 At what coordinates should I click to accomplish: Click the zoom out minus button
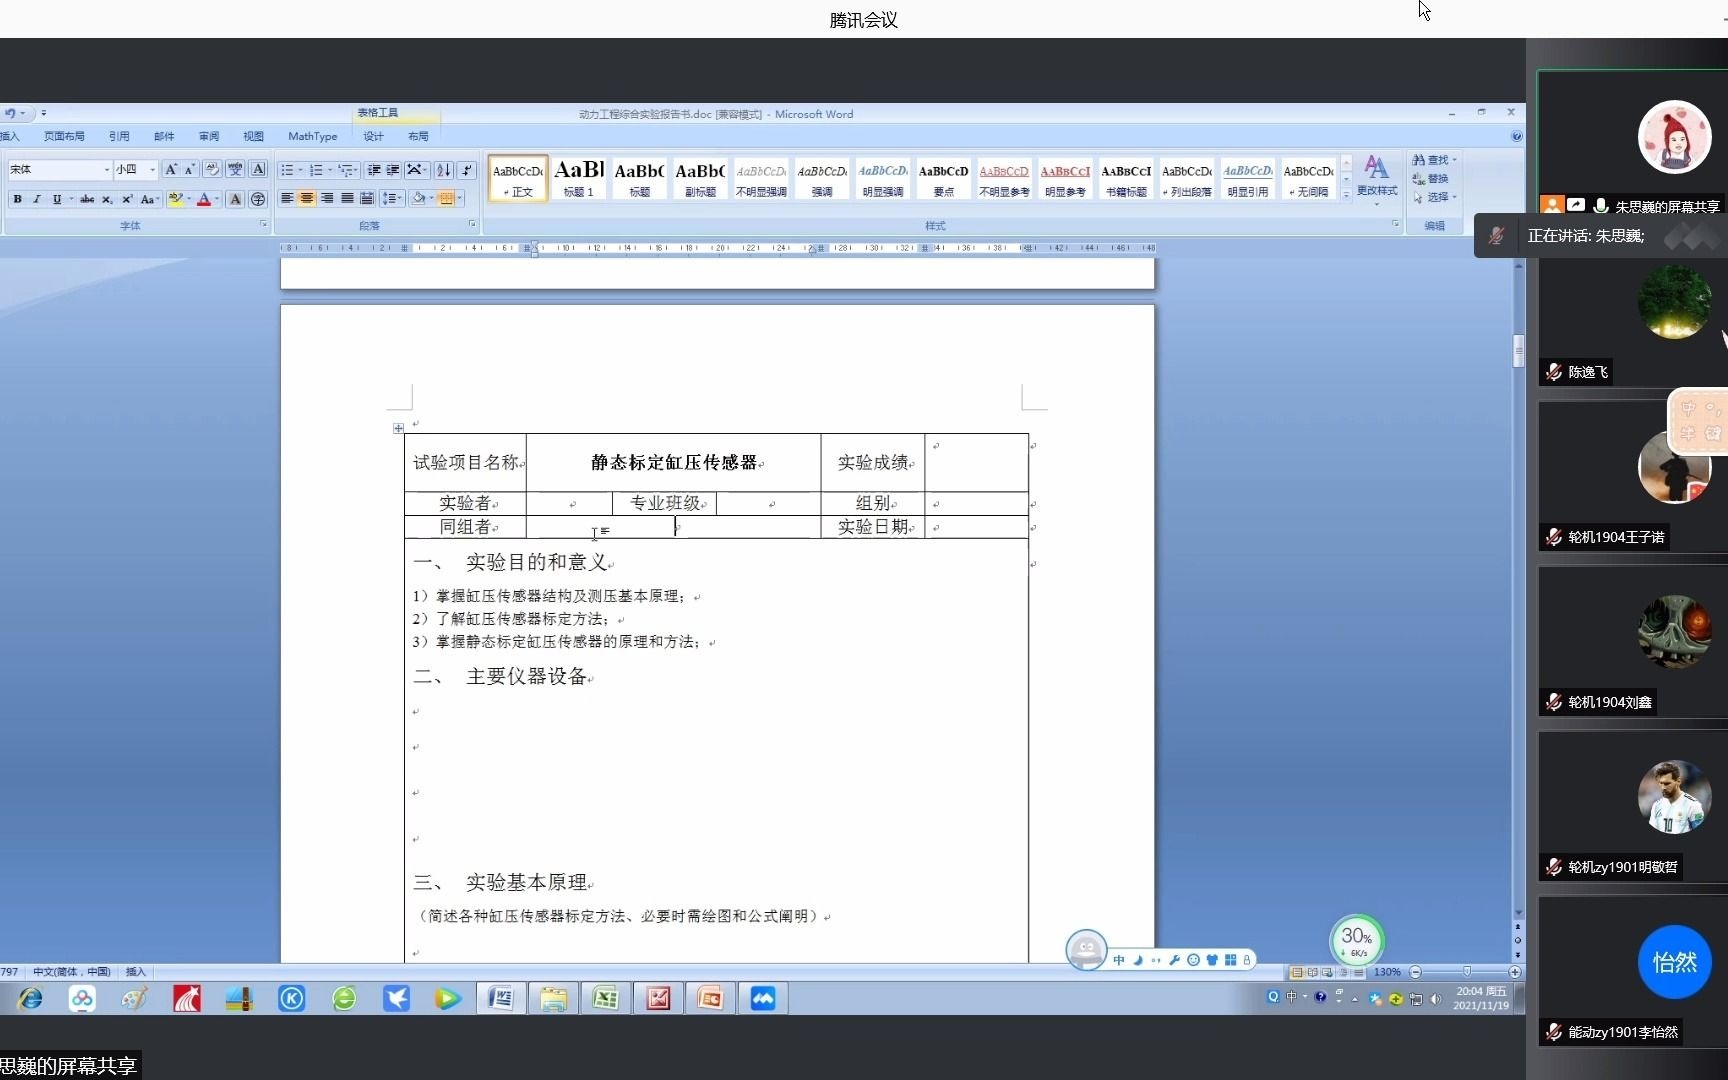coord(1415,972)
